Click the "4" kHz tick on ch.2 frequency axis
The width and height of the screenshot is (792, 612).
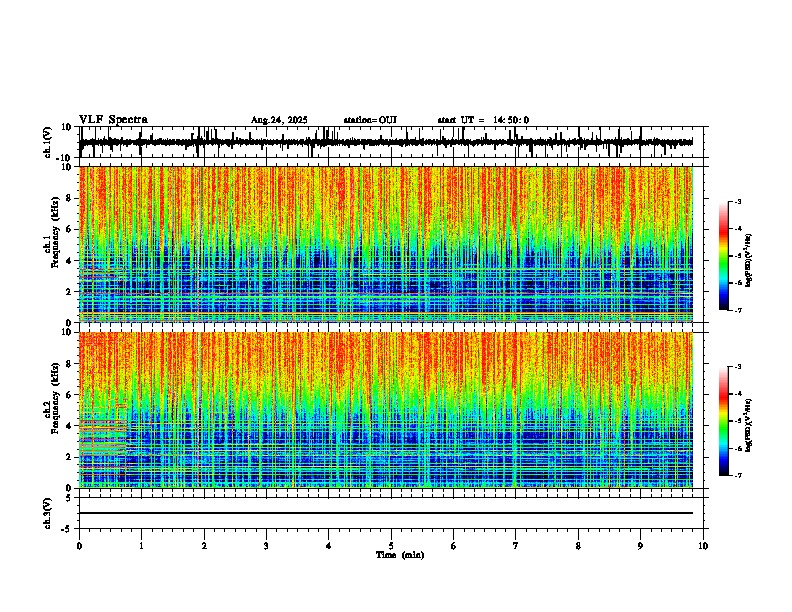tap(69, 426)
